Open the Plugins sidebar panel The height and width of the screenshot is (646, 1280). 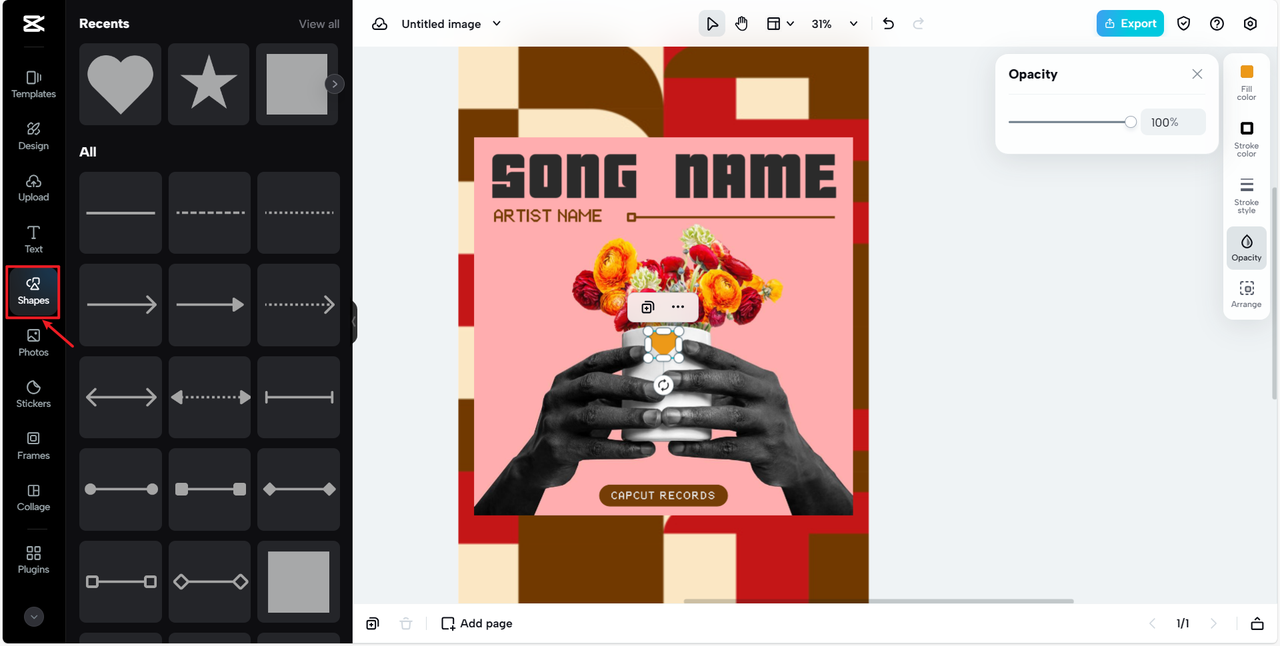33,560
